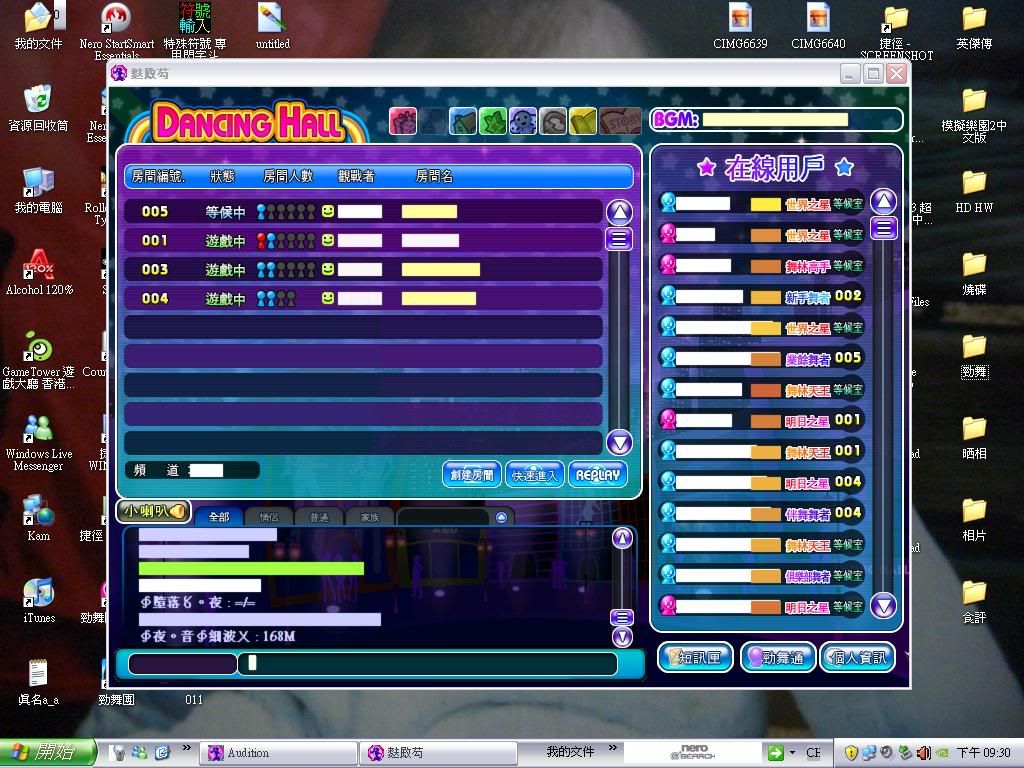Open the pink gift box icon
Image resolution: width=1024 pixels, height=768 pixels.
click(403, 121)
